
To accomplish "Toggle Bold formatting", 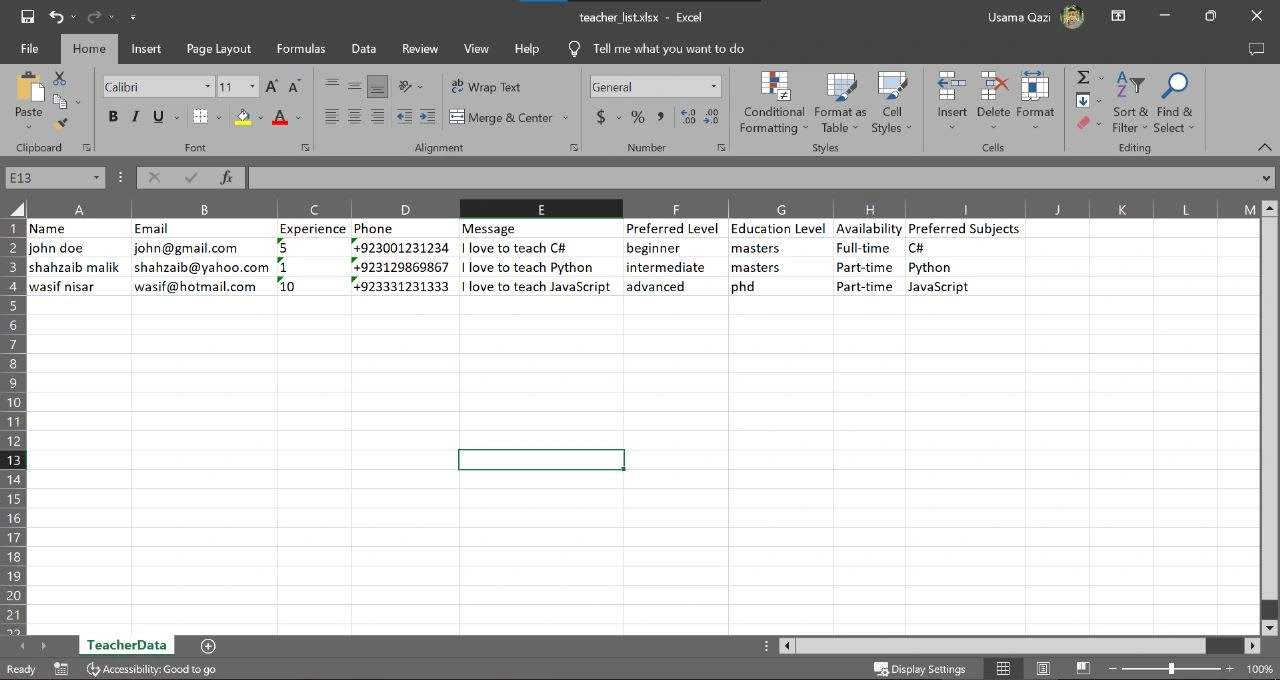I will [x=113, y=117].
